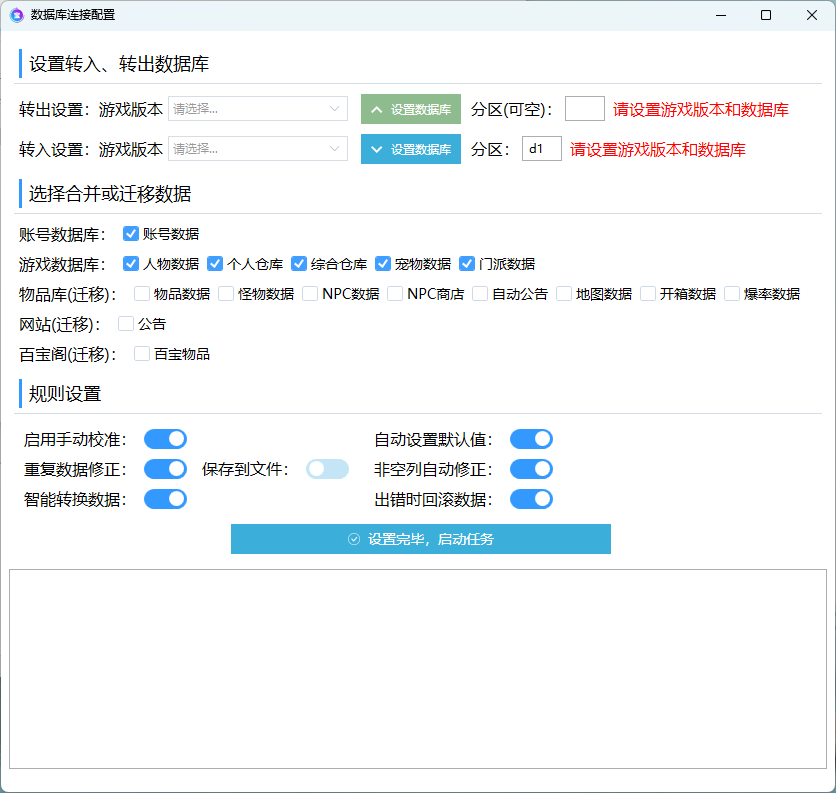This screenshot has height=793, width=836.
Task: Enable the 物品数据 checkbox
Action: pyautogui.click(x=142, y=294)
